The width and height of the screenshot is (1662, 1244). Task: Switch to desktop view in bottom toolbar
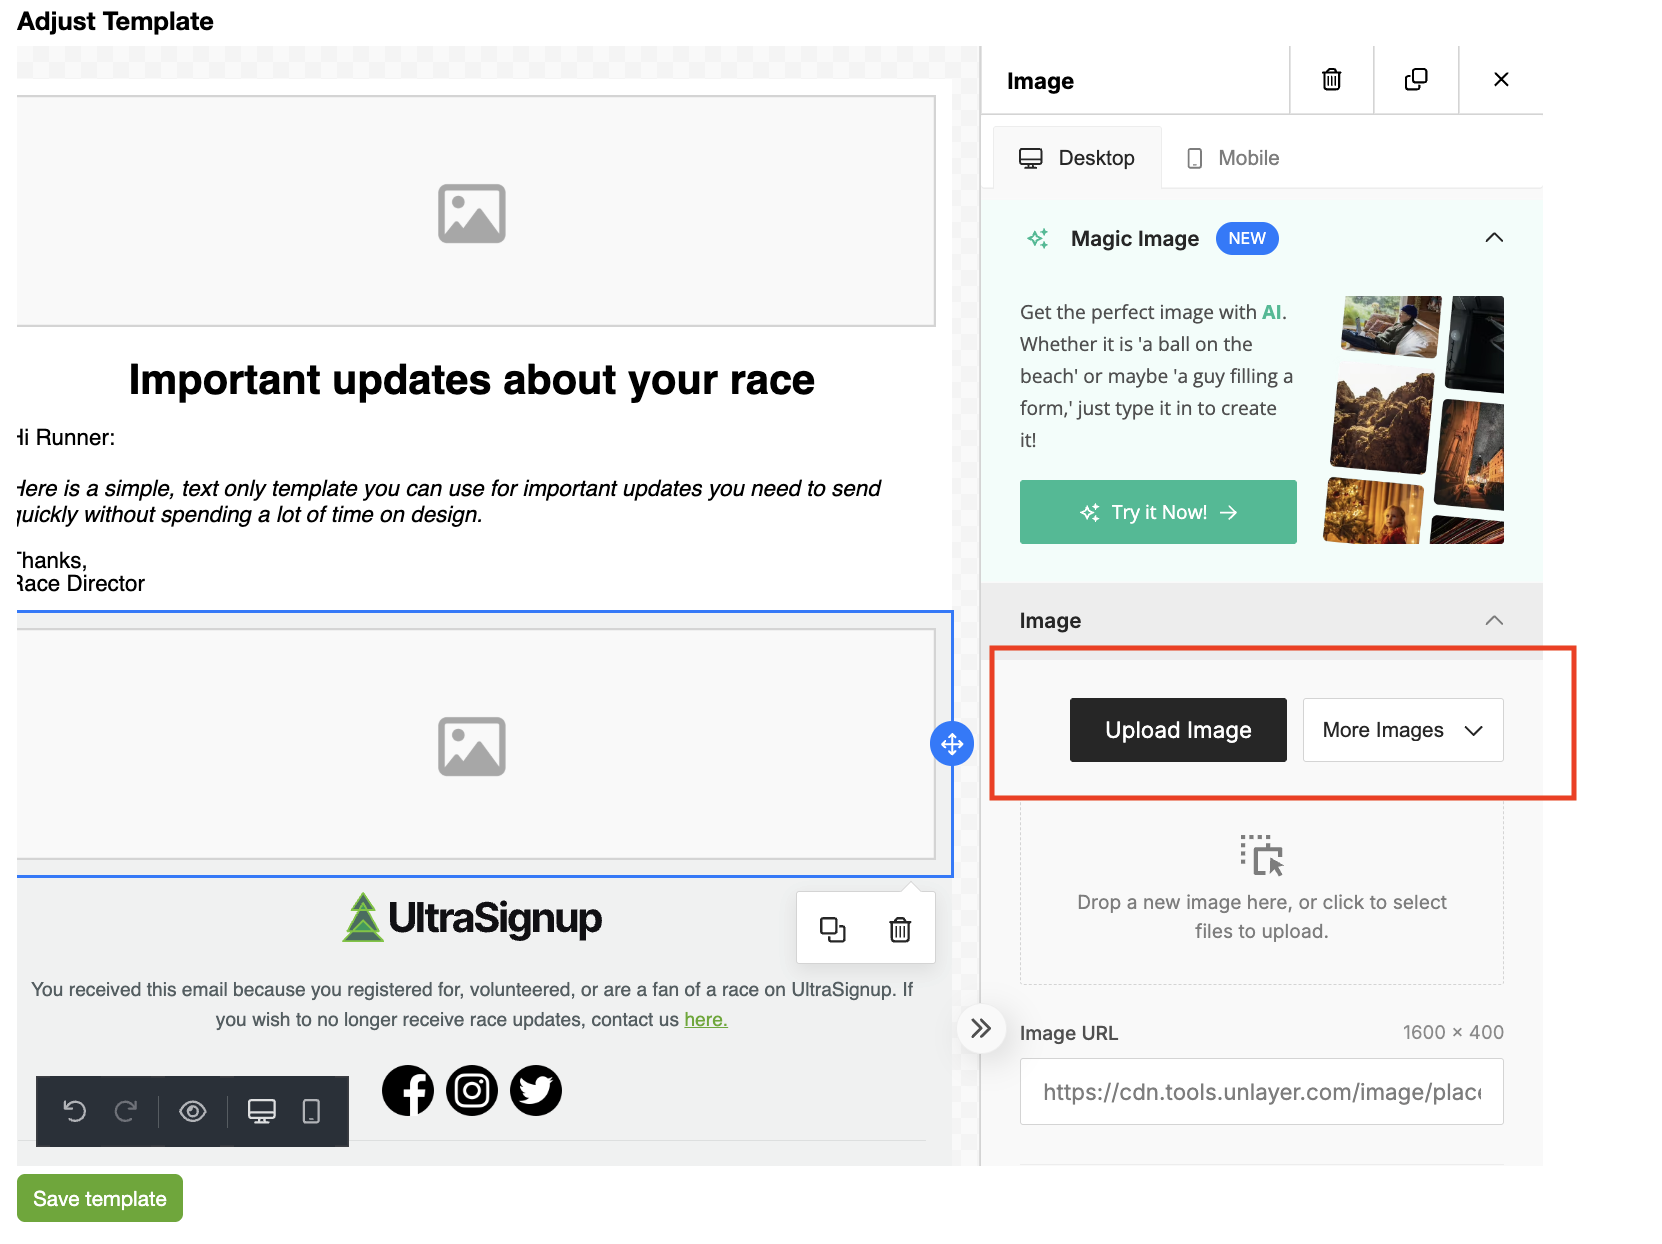click(262, 1111)
